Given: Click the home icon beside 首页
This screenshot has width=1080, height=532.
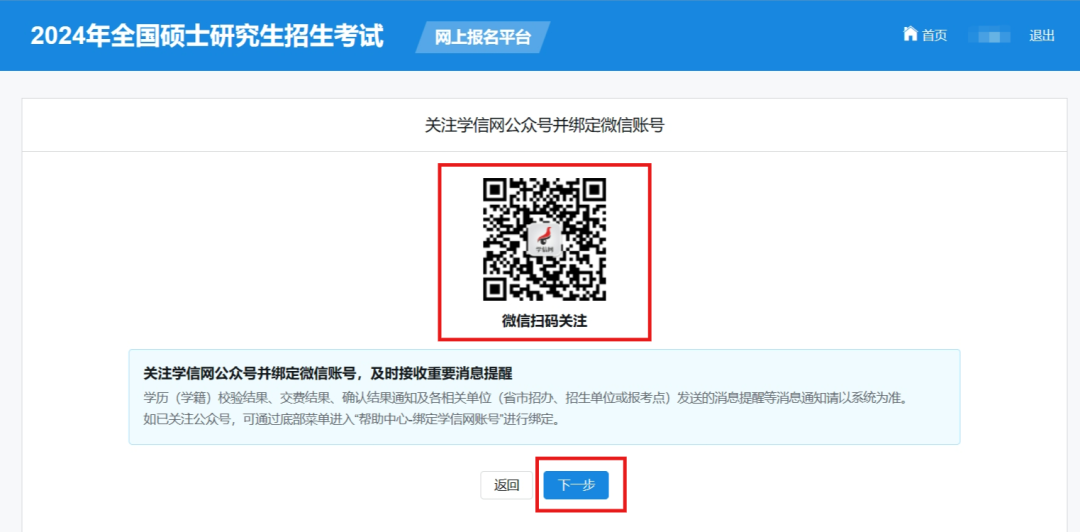Looking at the screenshot, I should [911, 34].
